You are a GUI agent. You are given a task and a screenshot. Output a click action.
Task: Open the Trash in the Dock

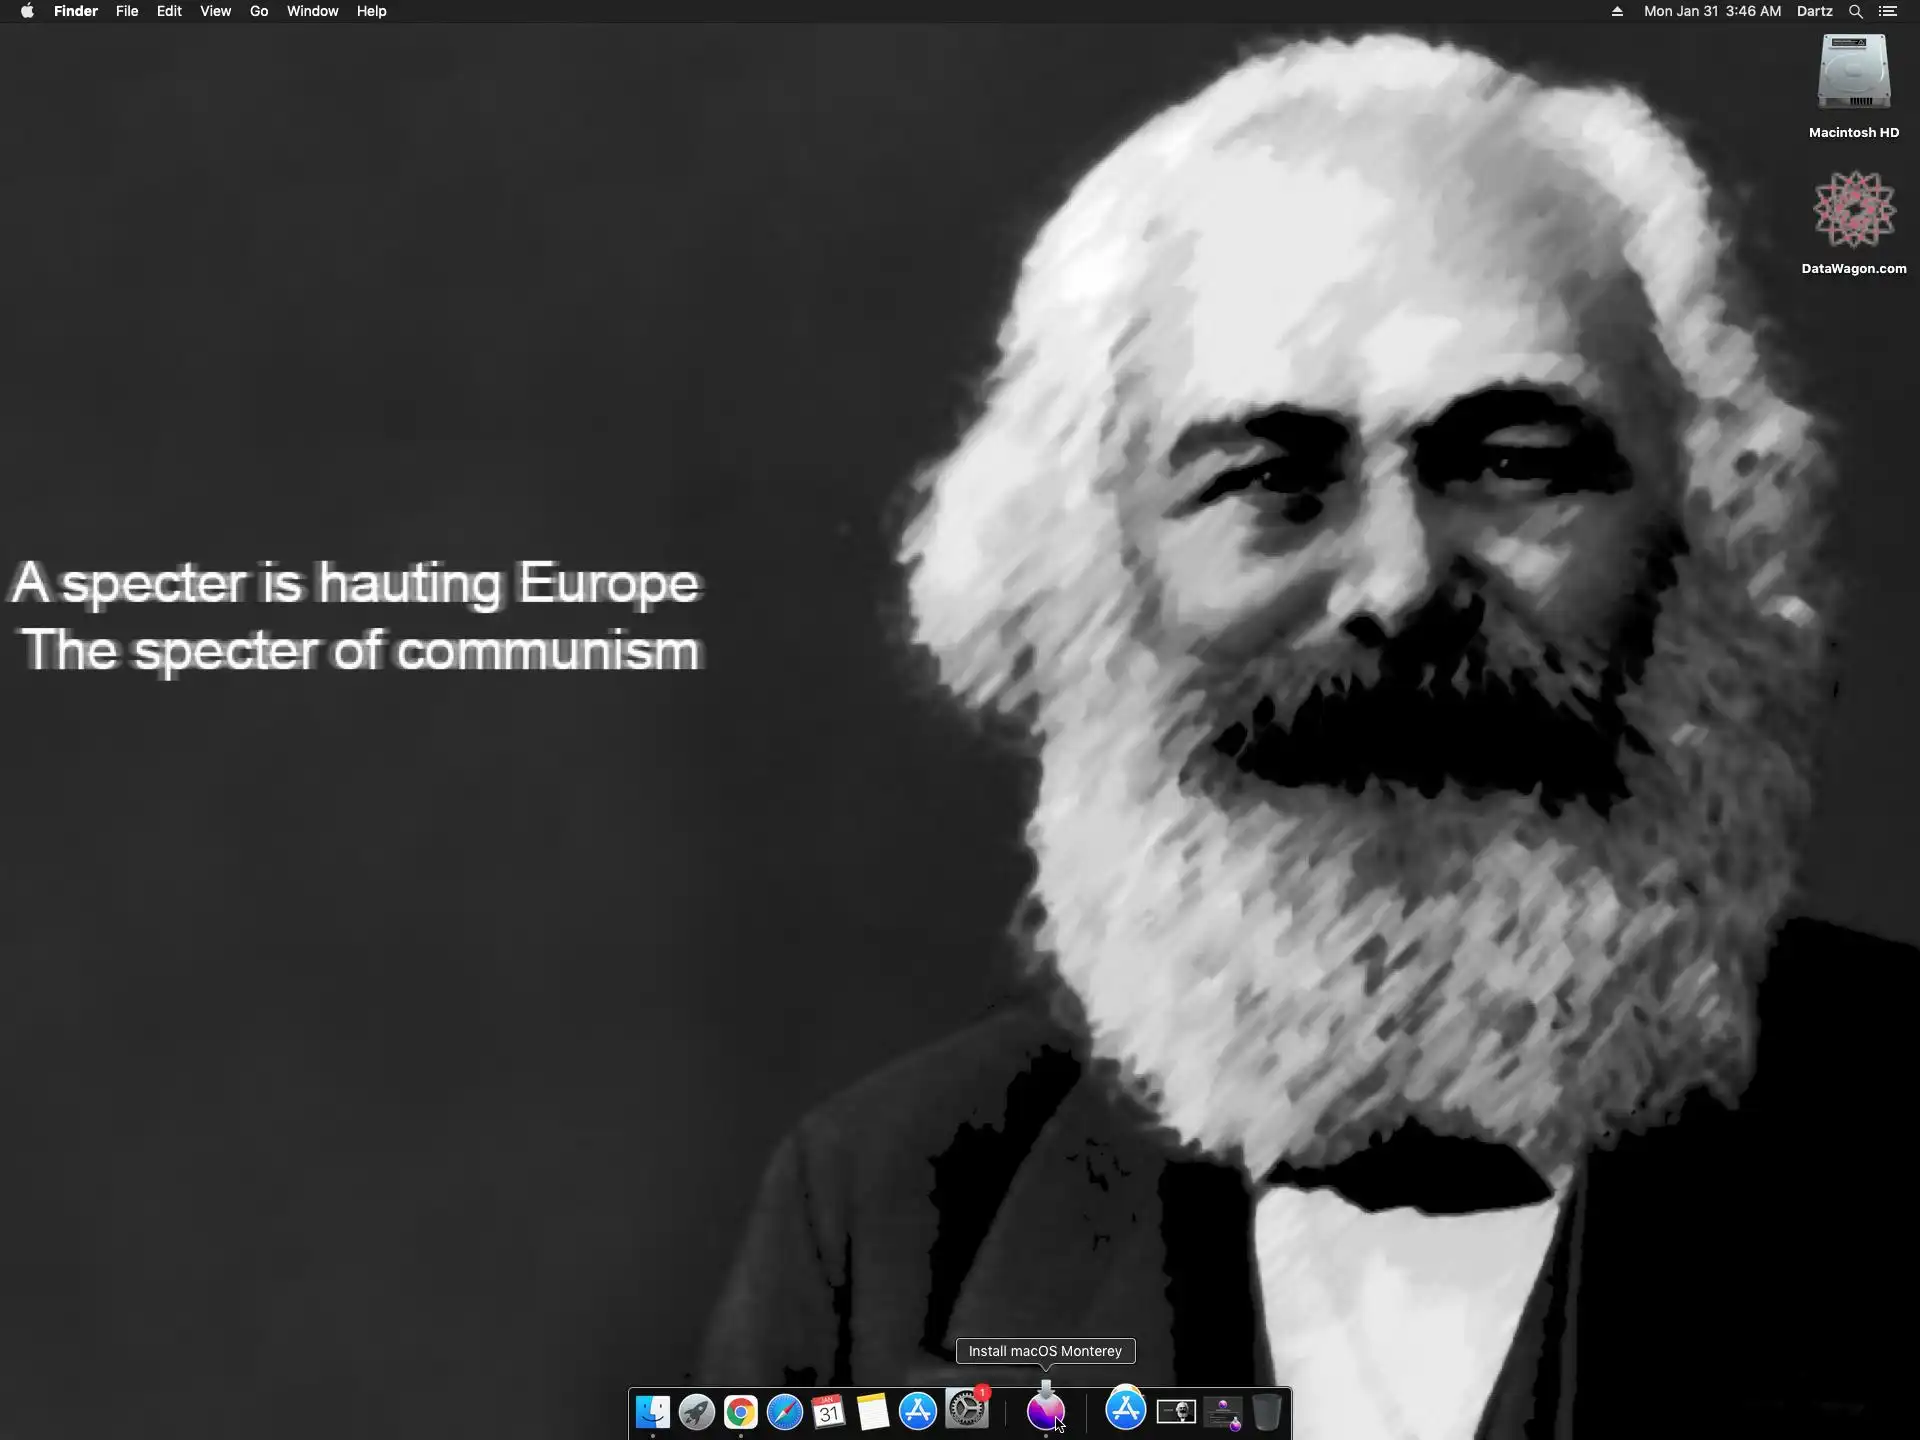click(1267, 1411)
